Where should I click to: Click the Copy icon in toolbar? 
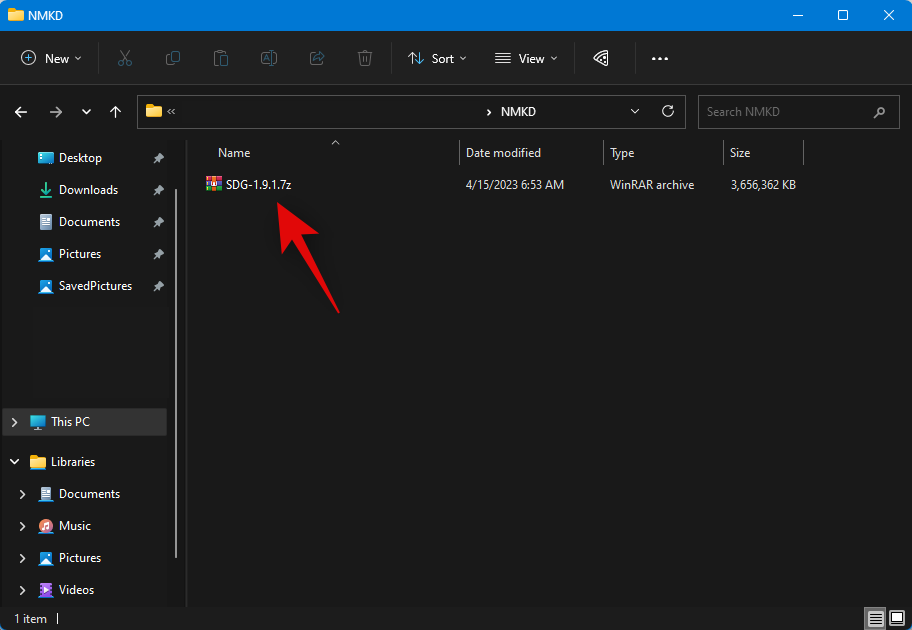pyautogui.click(x=173, y=59)
